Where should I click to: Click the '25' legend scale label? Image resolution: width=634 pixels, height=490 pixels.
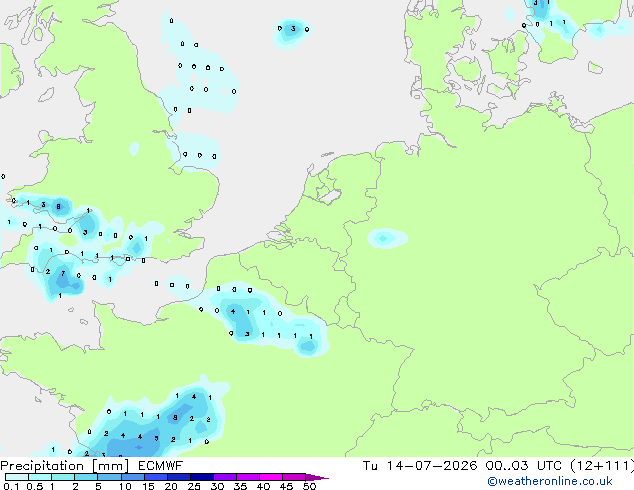(x=194, y=486)
